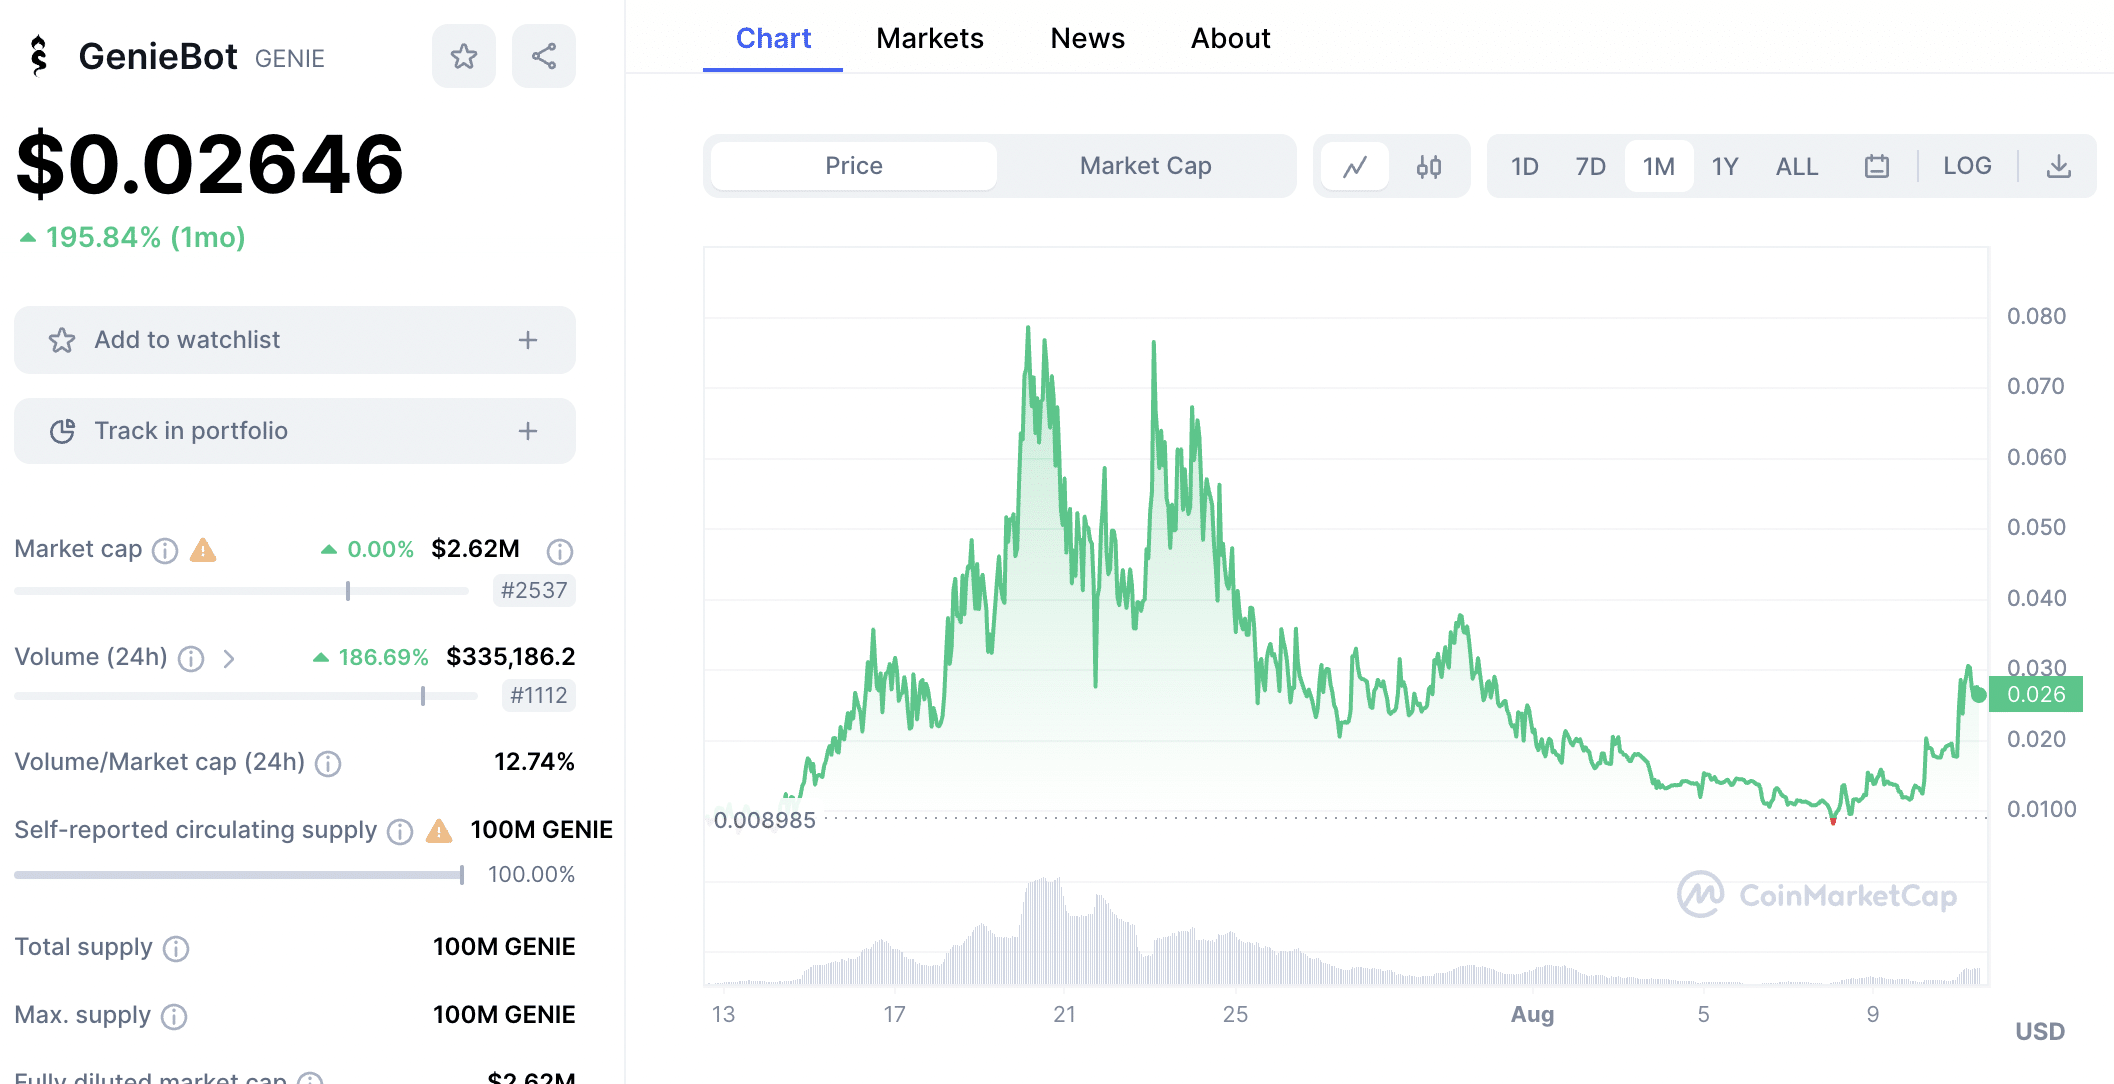Screen dimensions: 2114x1084
Task: Click the Market cap warning triangle
Action: pos(203,549)
